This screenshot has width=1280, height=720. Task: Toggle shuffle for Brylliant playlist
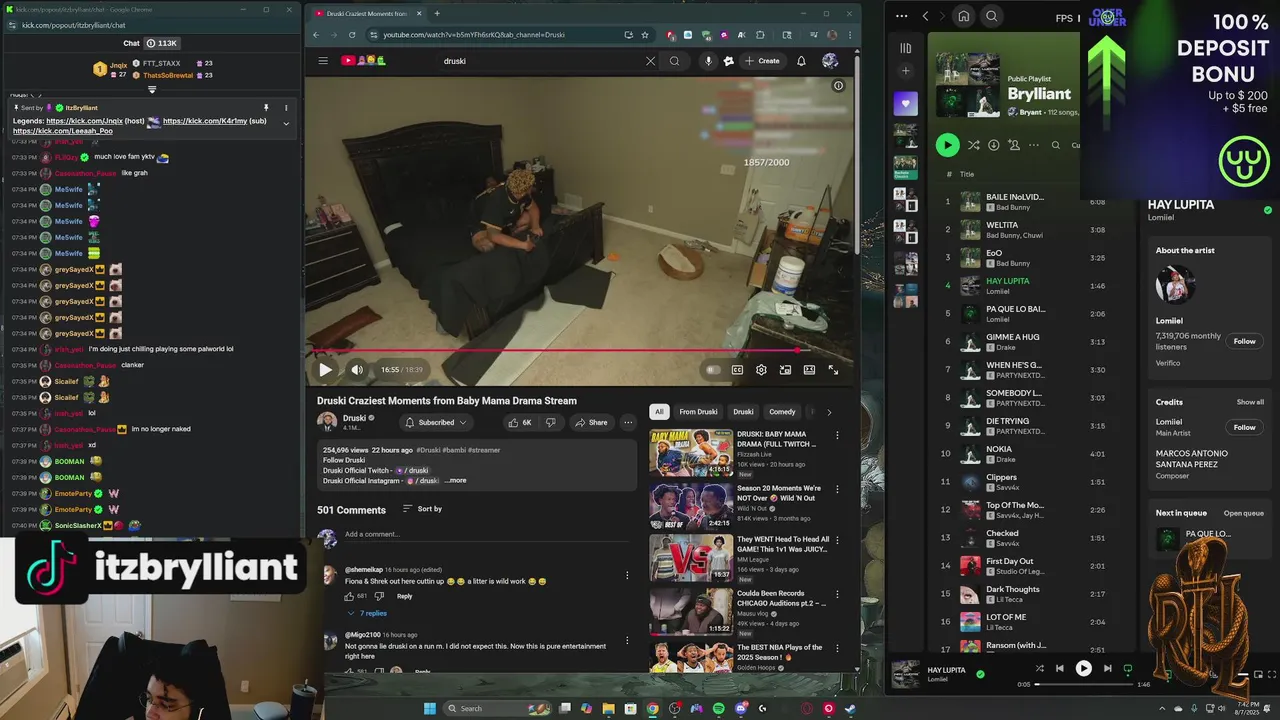973,145
